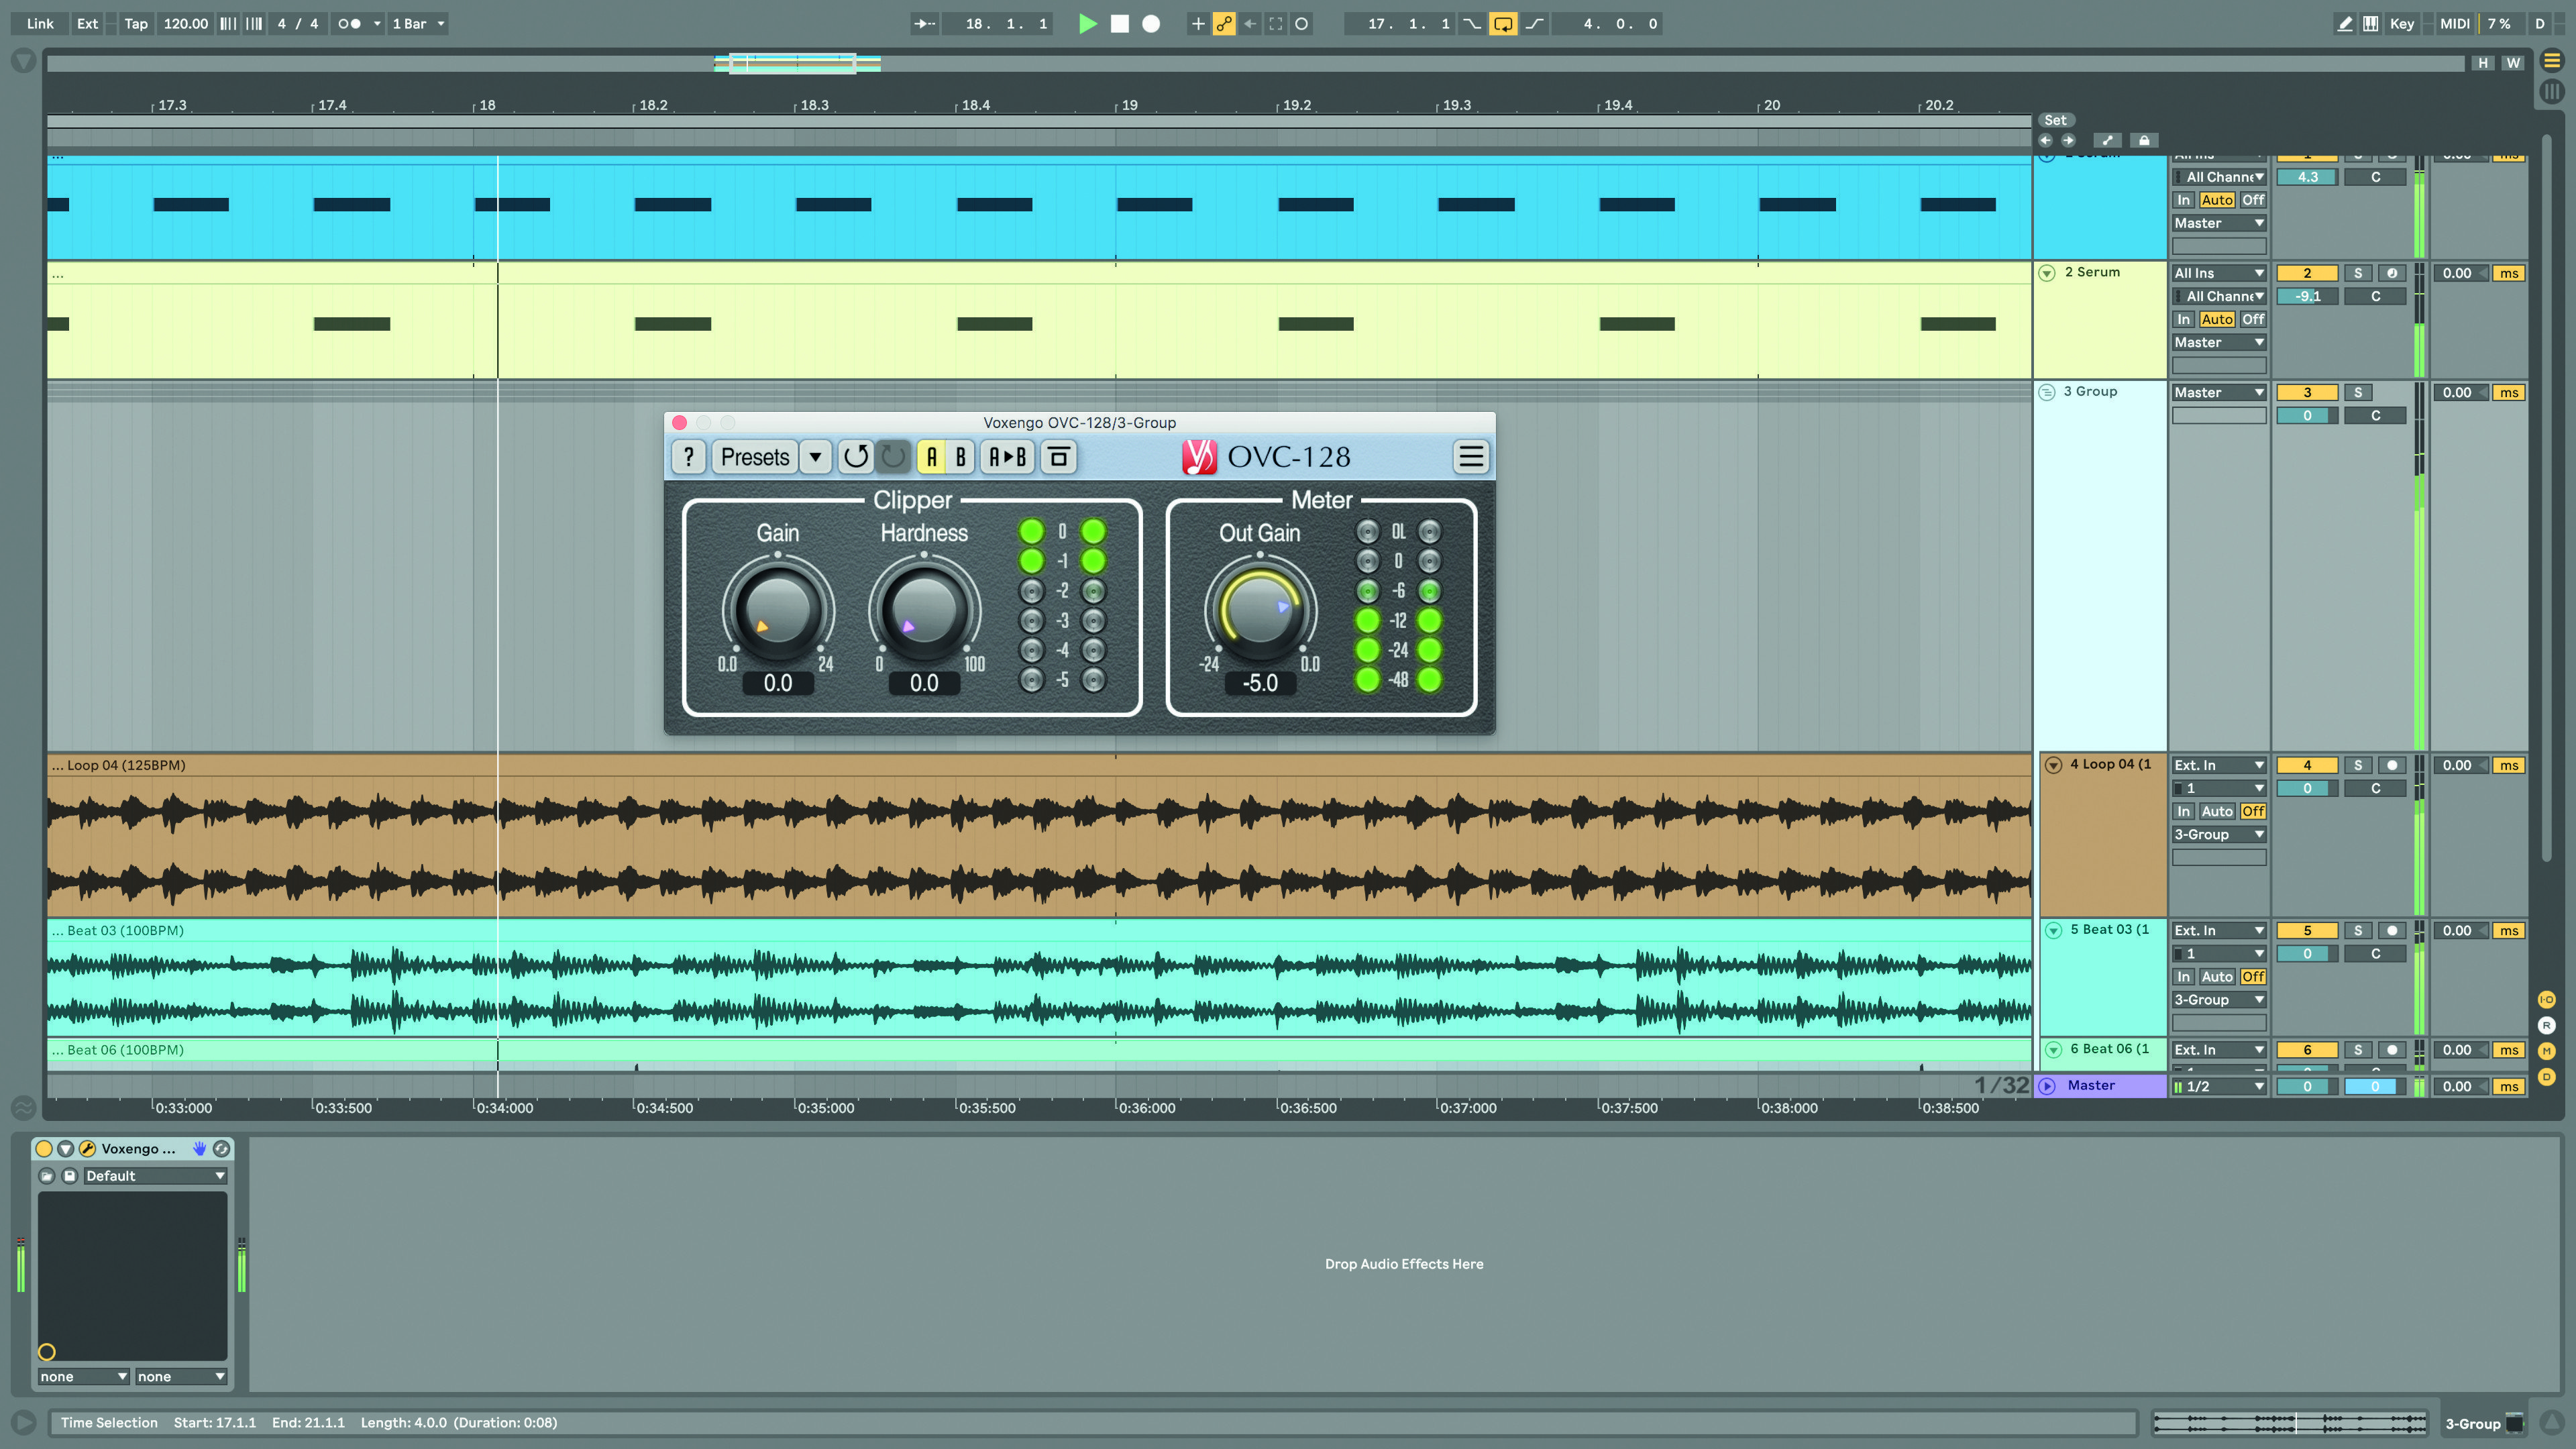This screenshot has height=1449, width=2576.
Task: Click the OVC-128 undo icon
Action: coord(855,457)
